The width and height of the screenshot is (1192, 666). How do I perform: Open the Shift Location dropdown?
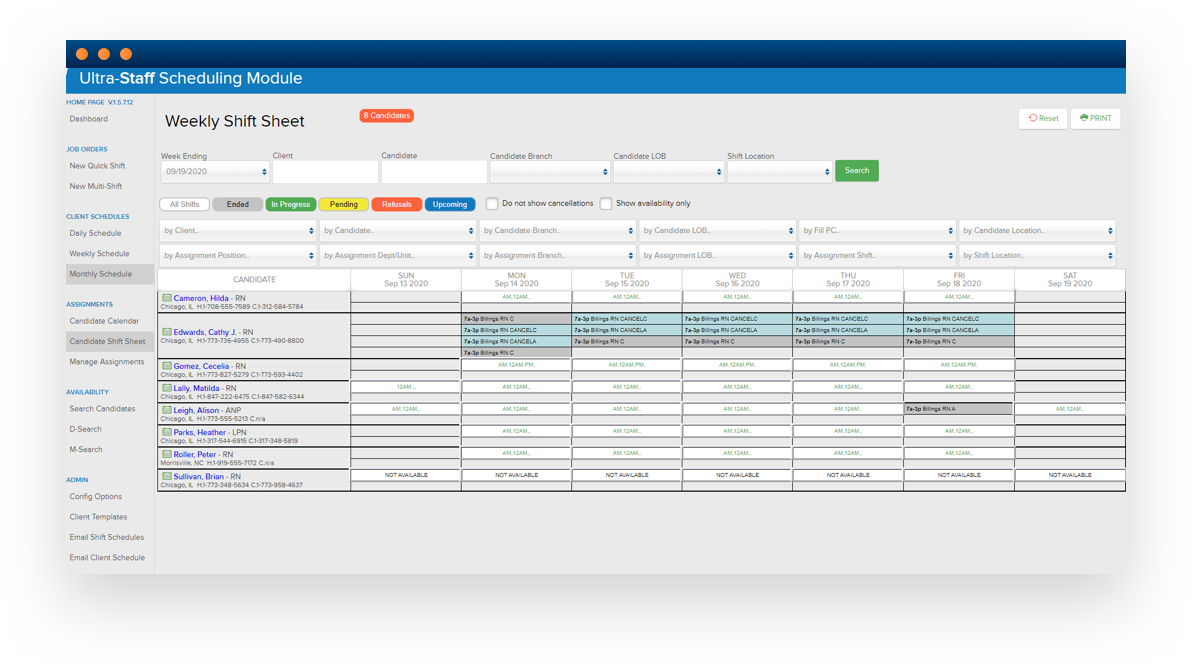click(779, 172)
